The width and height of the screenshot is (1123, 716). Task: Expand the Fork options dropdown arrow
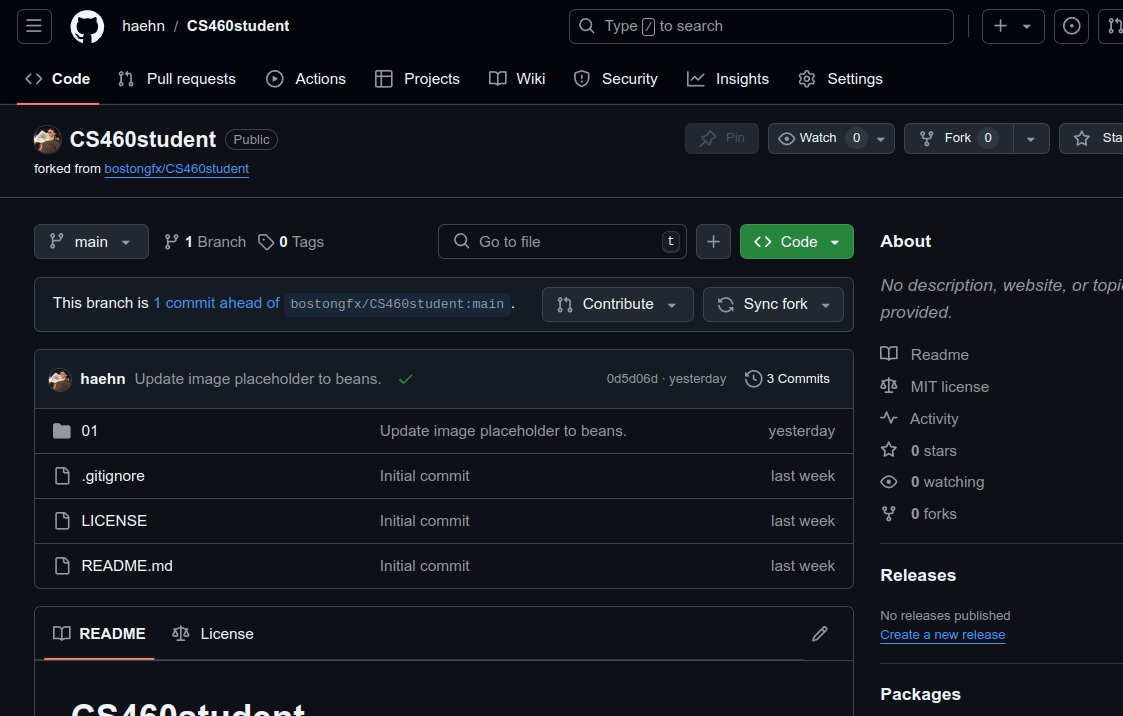1031,138
